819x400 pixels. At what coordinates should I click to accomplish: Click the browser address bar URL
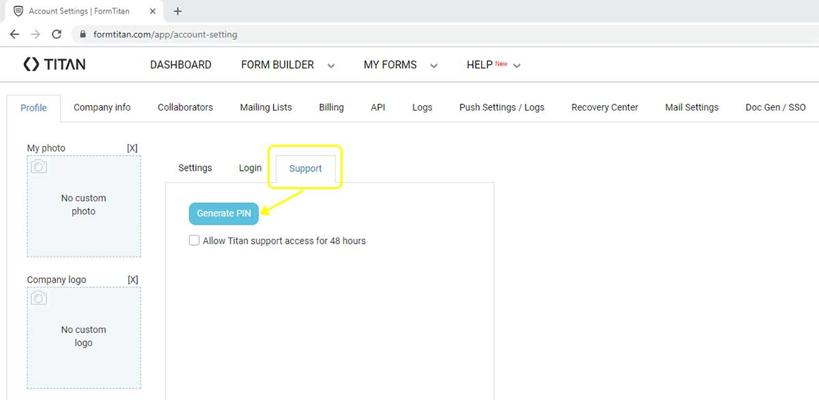[165, 34]
